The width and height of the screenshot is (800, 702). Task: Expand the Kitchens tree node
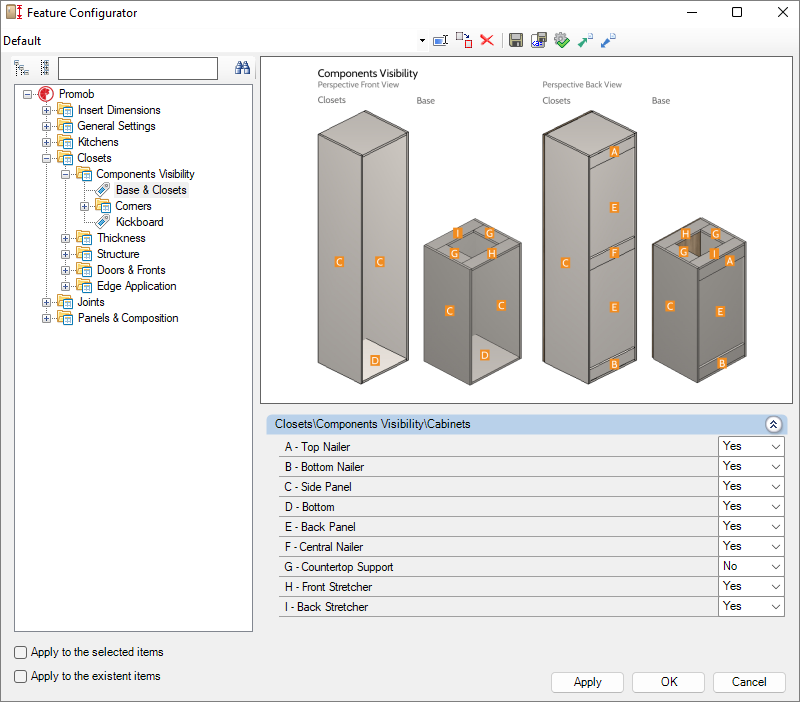47,142
